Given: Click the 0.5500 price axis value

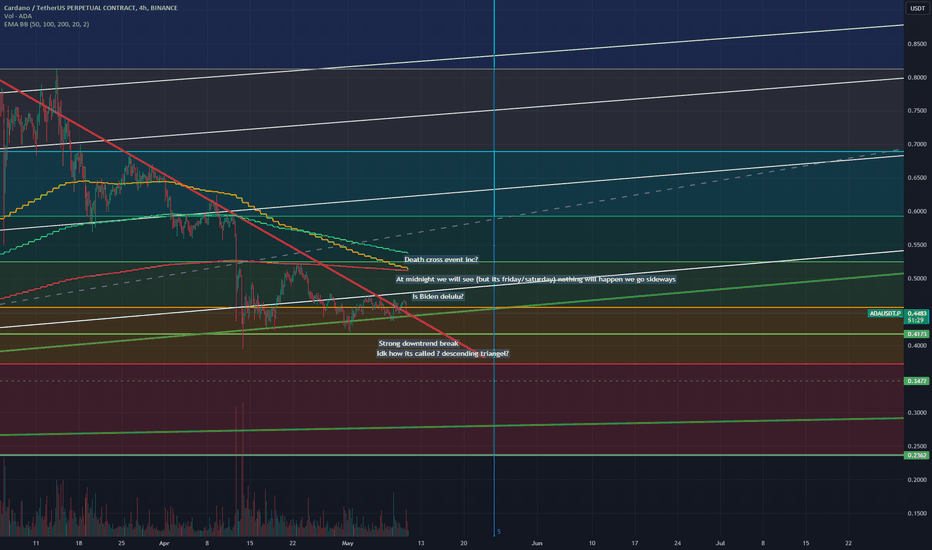Looking at the screenshot, I should 917,245.
